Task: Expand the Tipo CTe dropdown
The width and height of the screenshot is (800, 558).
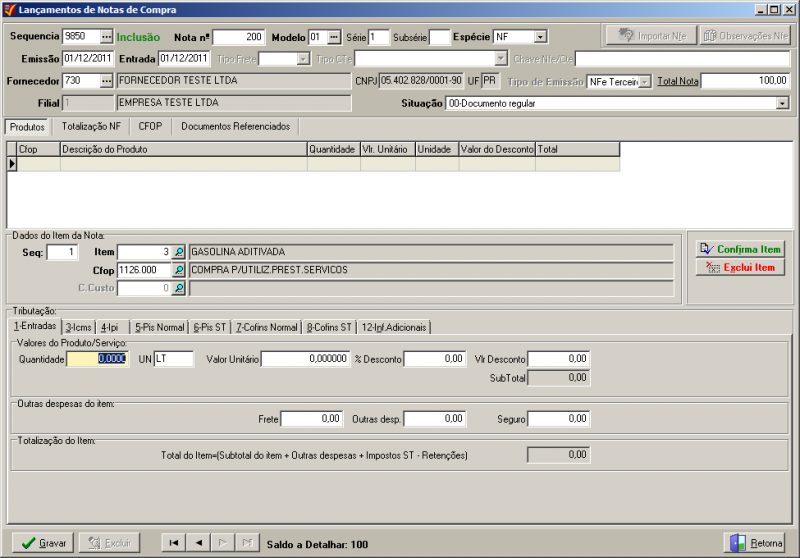Action: click(501, 59)
